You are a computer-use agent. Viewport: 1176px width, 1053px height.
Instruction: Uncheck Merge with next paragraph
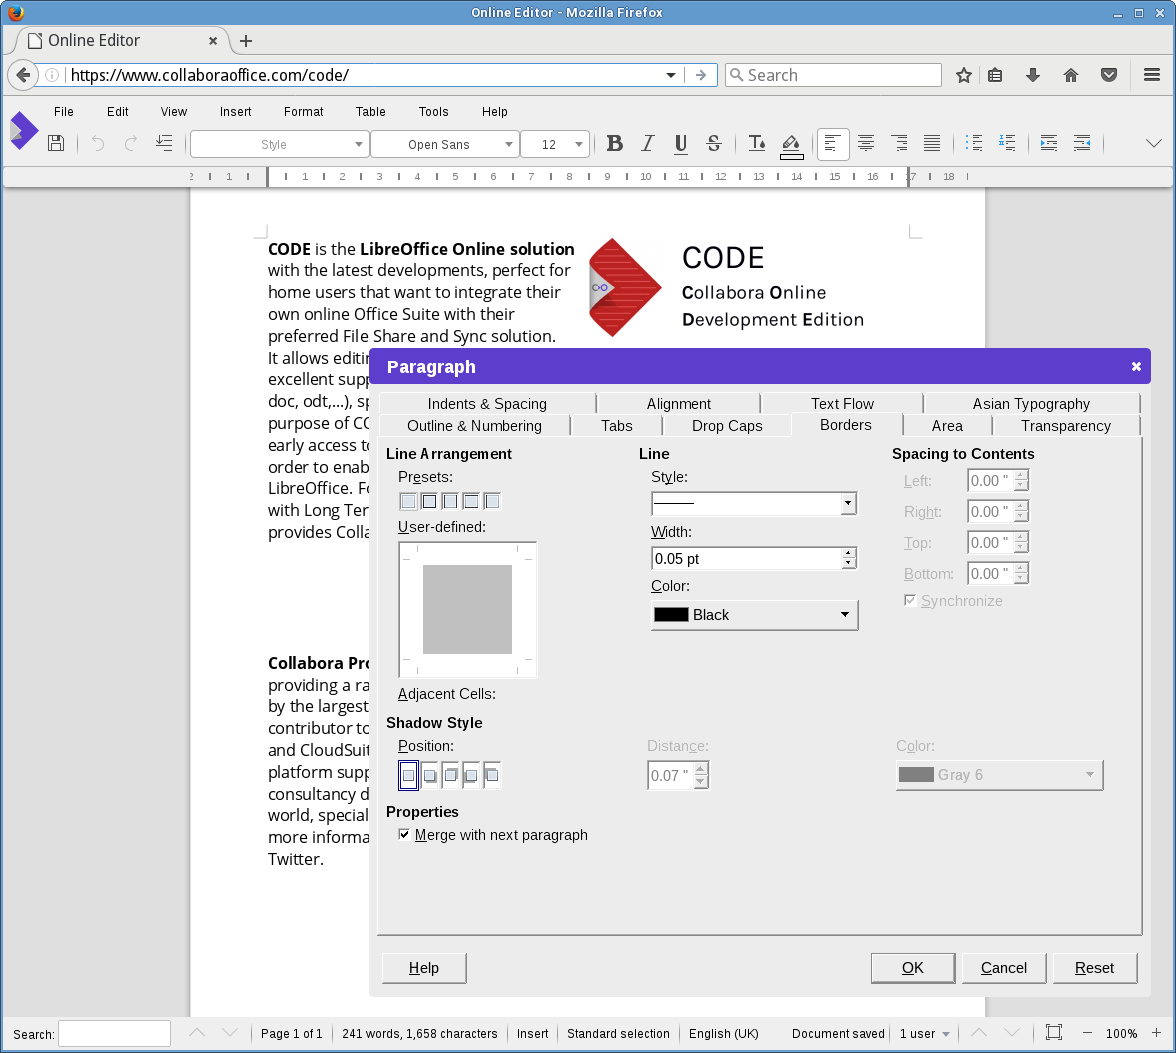pyautogui.click(x=404, y=835)
